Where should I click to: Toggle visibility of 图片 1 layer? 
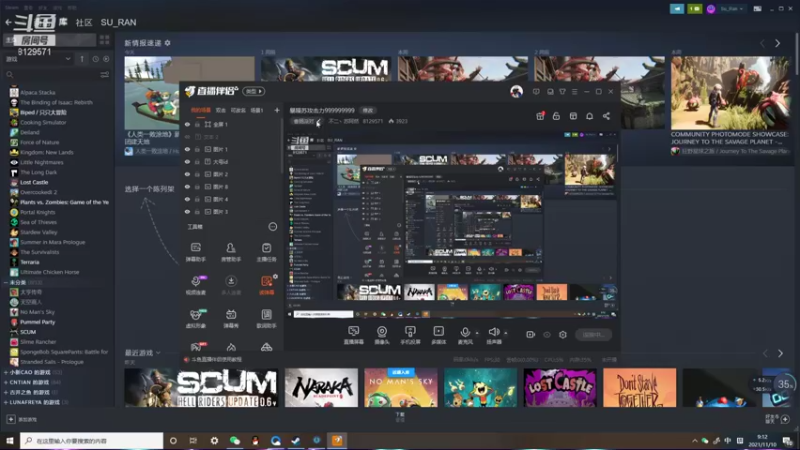pyautogui.click(x=187, y=149)
